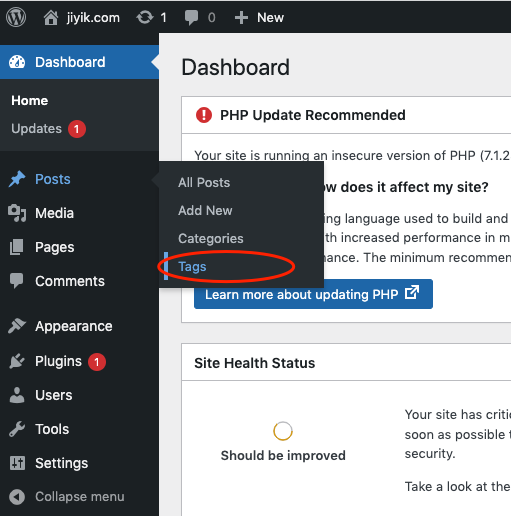Click the Dashboard gauge icon
511x516 pixels.
pos(17,62)
